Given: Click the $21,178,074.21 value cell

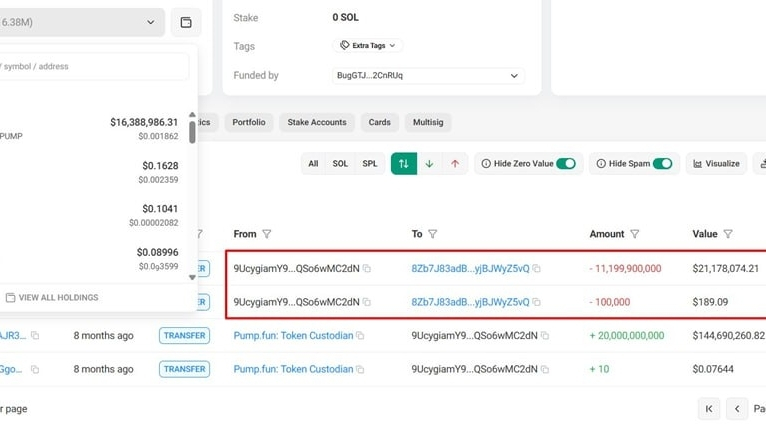Looking at the screenshot, I should [725, 268].
